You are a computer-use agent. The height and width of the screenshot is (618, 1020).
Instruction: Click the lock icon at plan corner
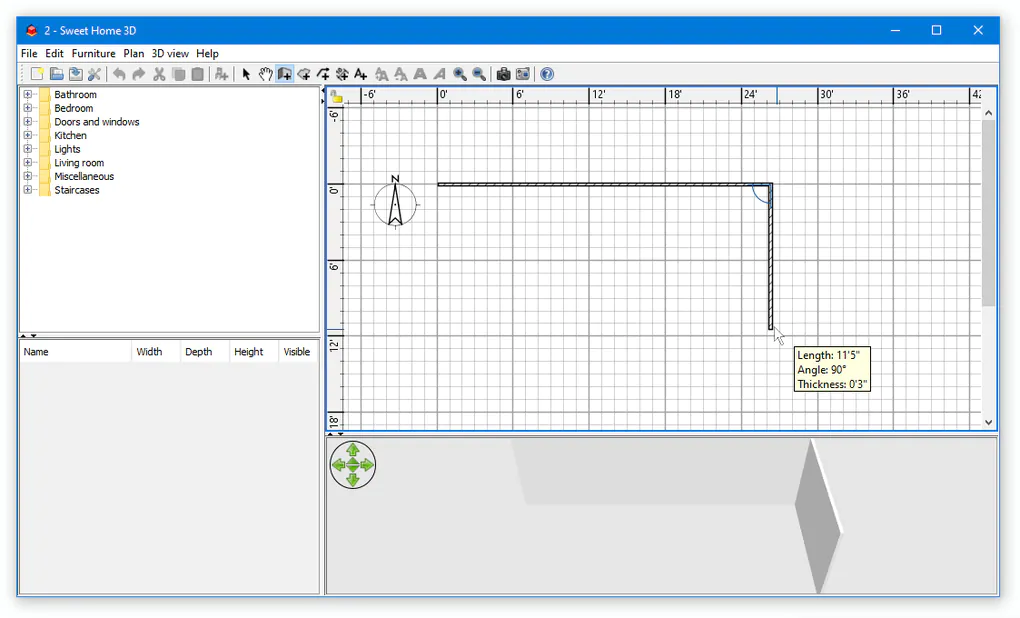(336, 97)
